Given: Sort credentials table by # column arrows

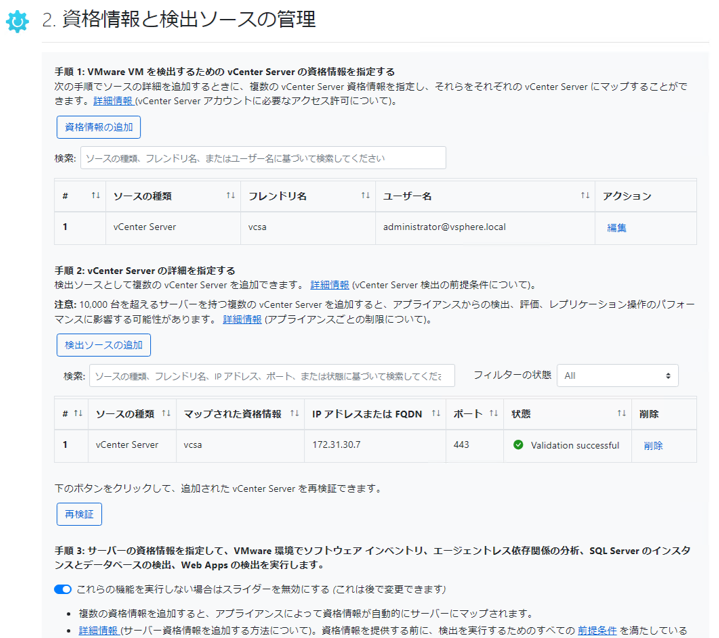Looking at the screenshot, I should 96,196.
